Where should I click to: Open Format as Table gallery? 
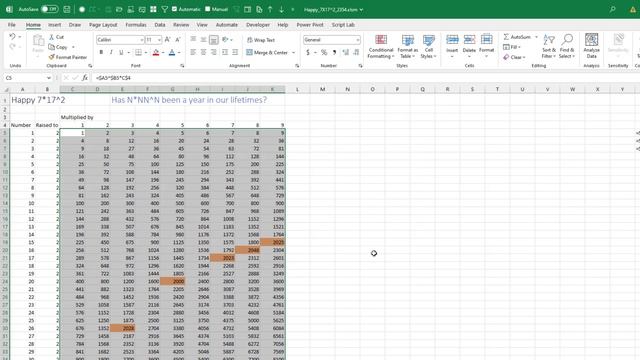point(407,47)
